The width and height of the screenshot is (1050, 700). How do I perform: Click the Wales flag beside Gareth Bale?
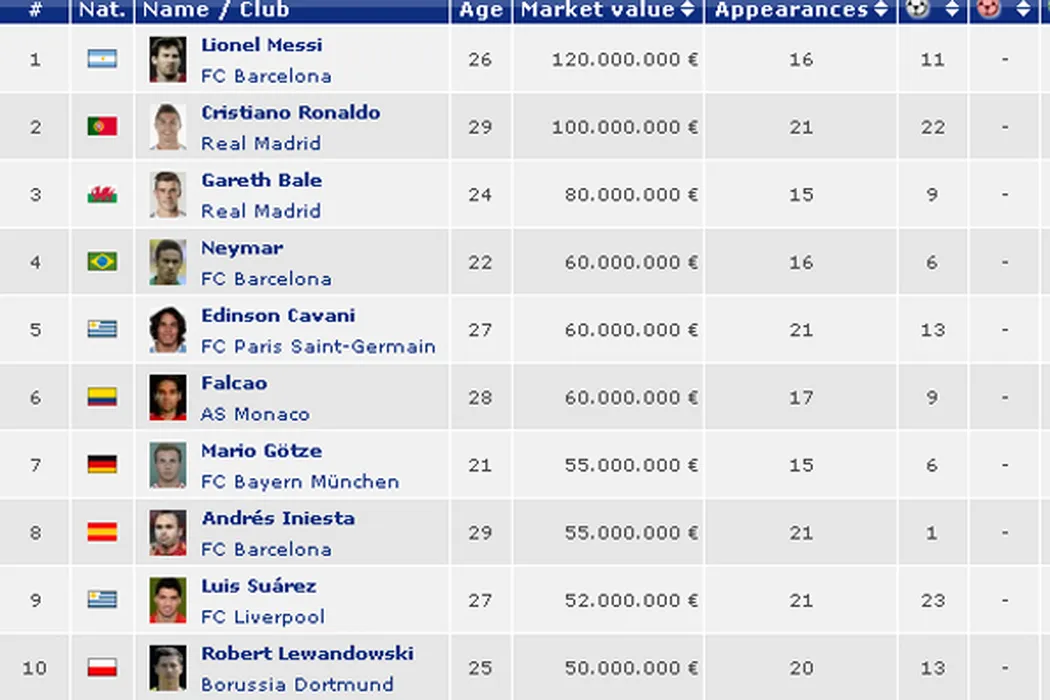pyautogui.click(x=102, y=194)
